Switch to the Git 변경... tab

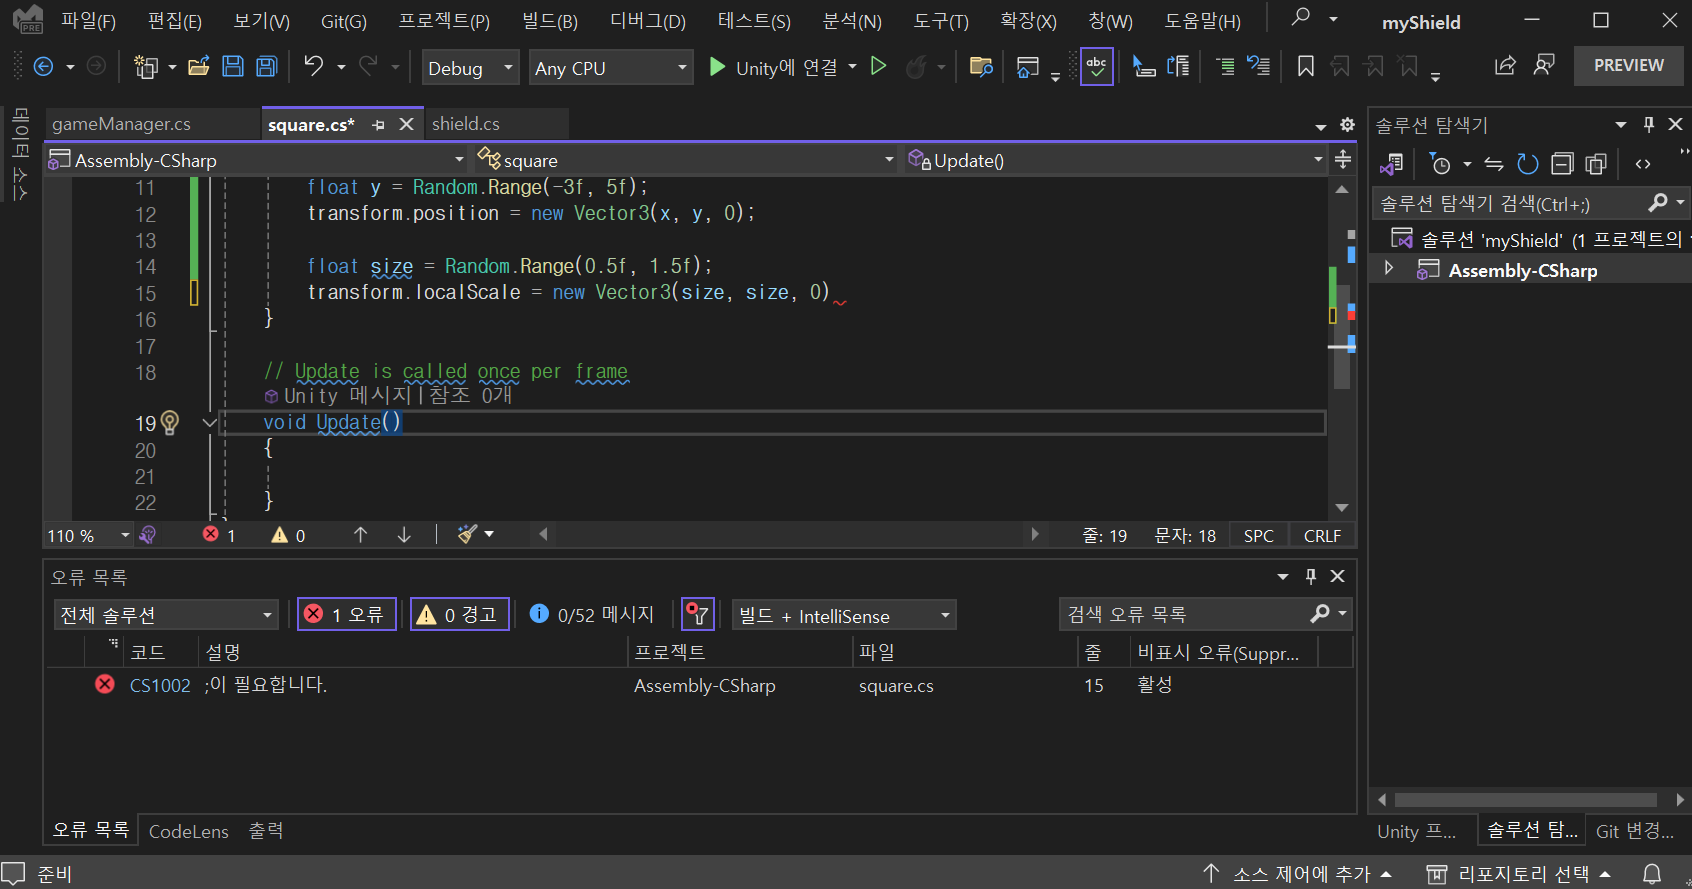tap(1635, 831)
